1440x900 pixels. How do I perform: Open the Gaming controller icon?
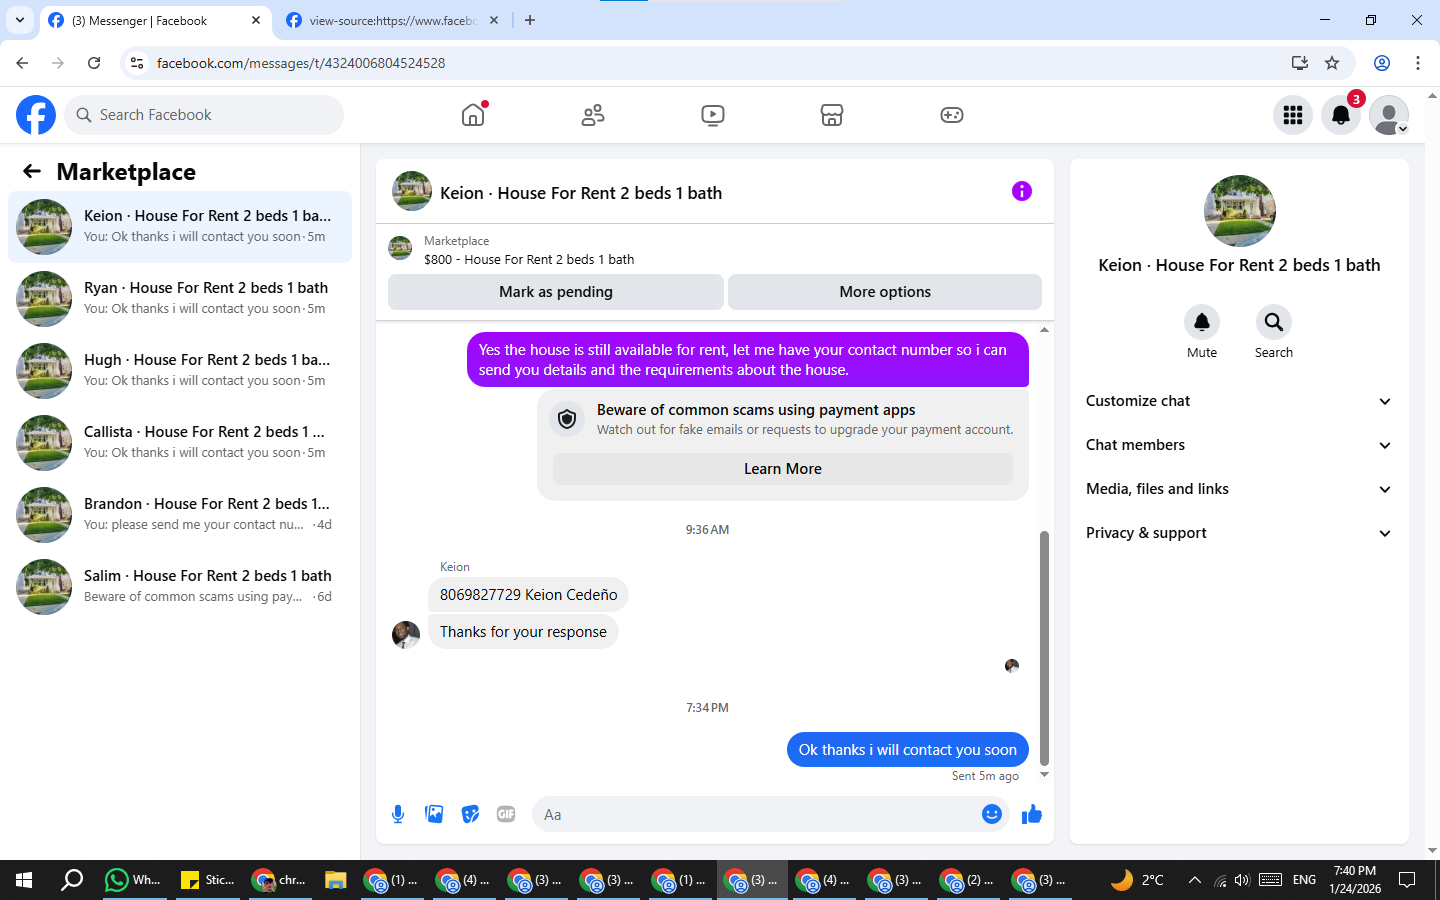952,115
